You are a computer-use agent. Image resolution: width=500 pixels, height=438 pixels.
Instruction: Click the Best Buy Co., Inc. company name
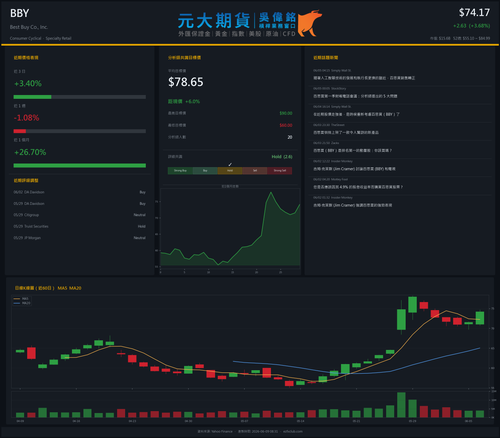click(x=29, y=27)
